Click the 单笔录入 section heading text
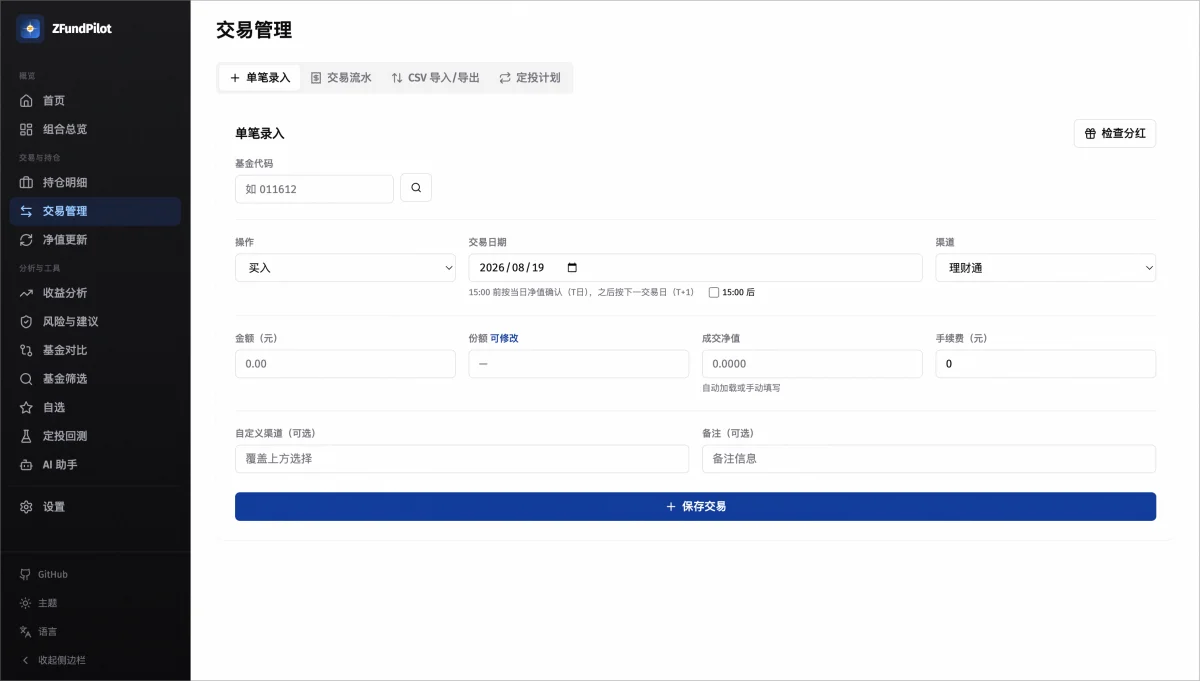This screenshot has height=681, width=1200. [x=260, y=133]
